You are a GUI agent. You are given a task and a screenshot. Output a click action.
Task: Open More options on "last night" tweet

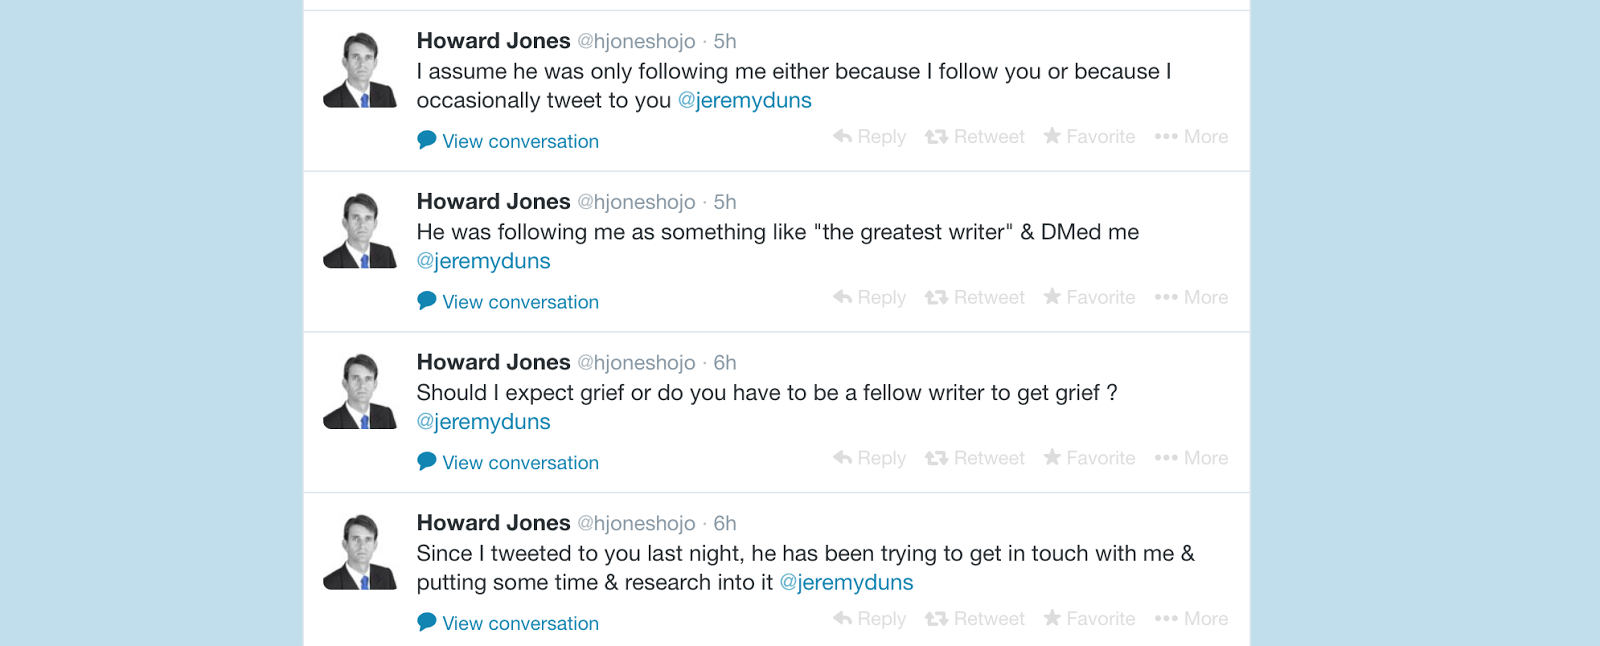(1191, 619)
